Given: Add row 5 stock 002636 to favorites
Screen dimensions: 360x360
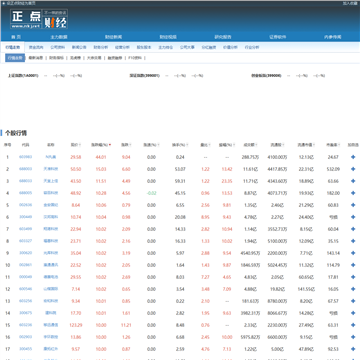Looking at the screenshot, I should coord(353,205).
